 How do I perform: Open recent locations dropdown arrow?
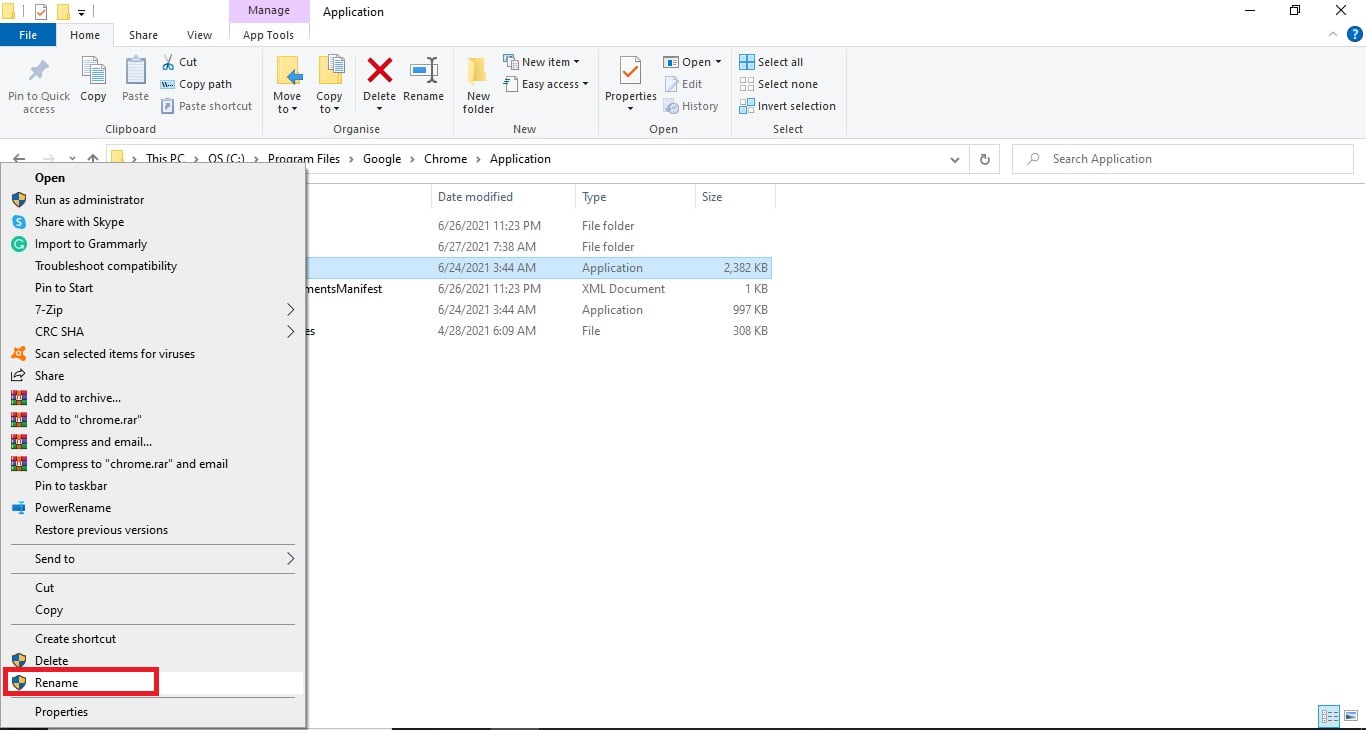tap(72, 159)
